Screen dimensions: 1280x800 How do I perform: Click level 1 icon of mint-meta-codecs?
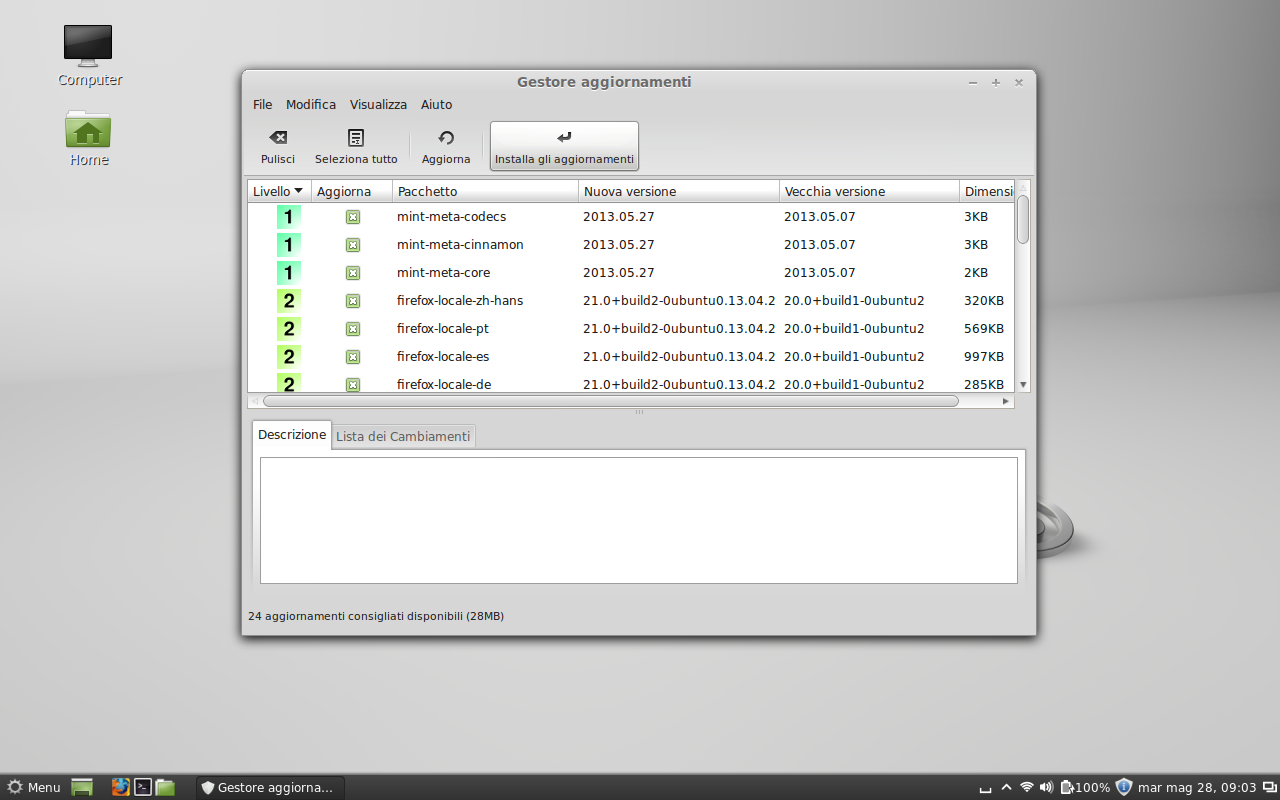pyautogui.click(x=289, y=217)
